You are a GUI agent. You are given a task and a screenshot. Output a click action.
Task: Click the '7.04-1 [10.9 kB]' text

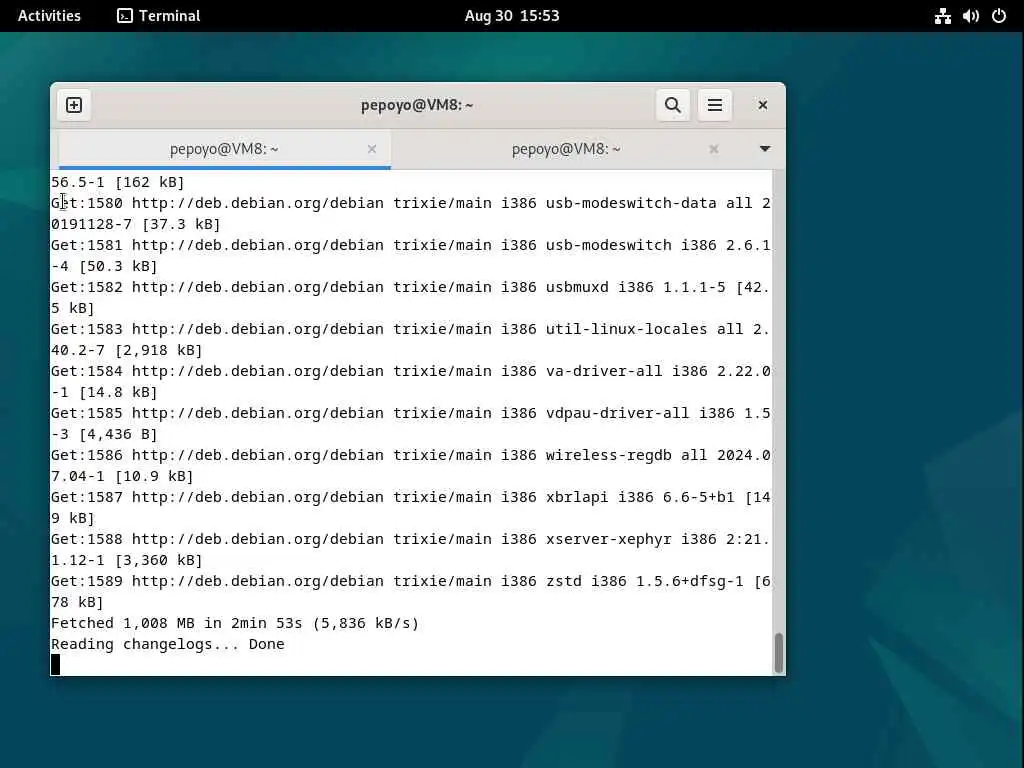coord(122,476)
